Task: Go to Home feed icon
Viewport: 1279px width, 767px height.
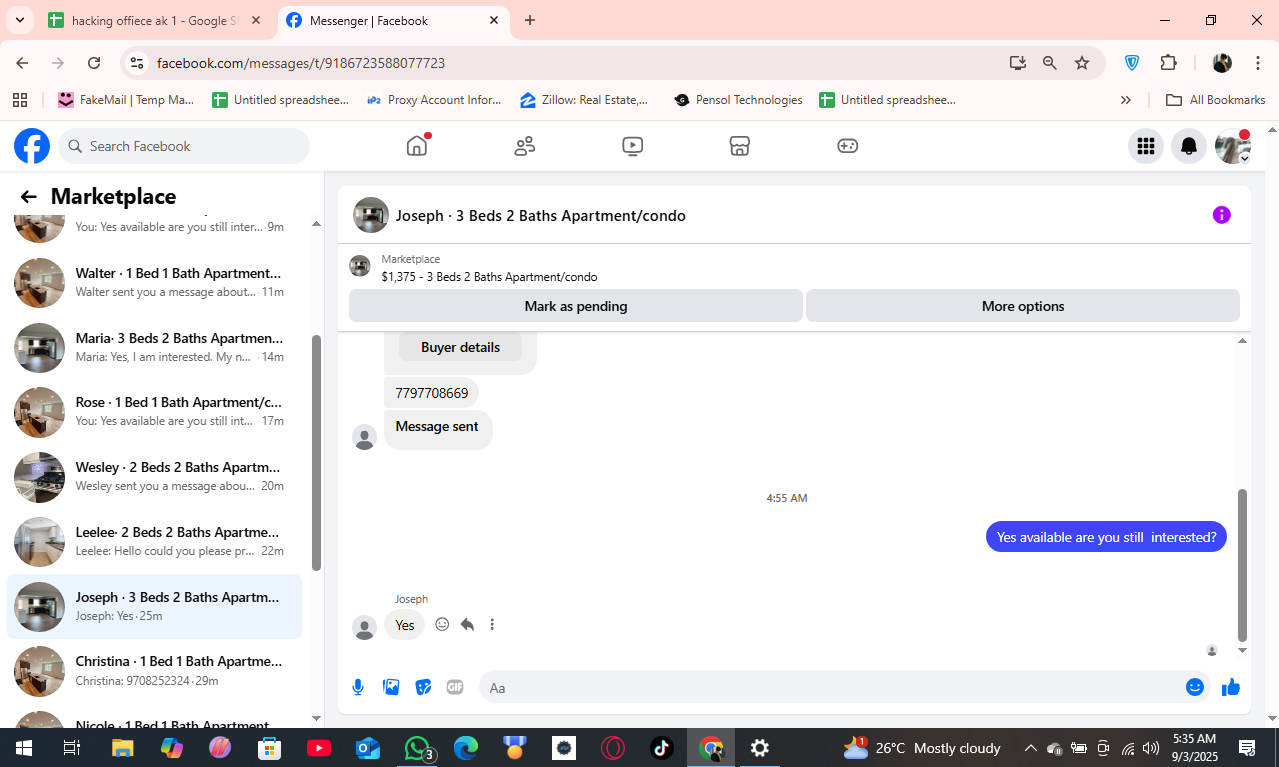Action: [x=417, y=146]
